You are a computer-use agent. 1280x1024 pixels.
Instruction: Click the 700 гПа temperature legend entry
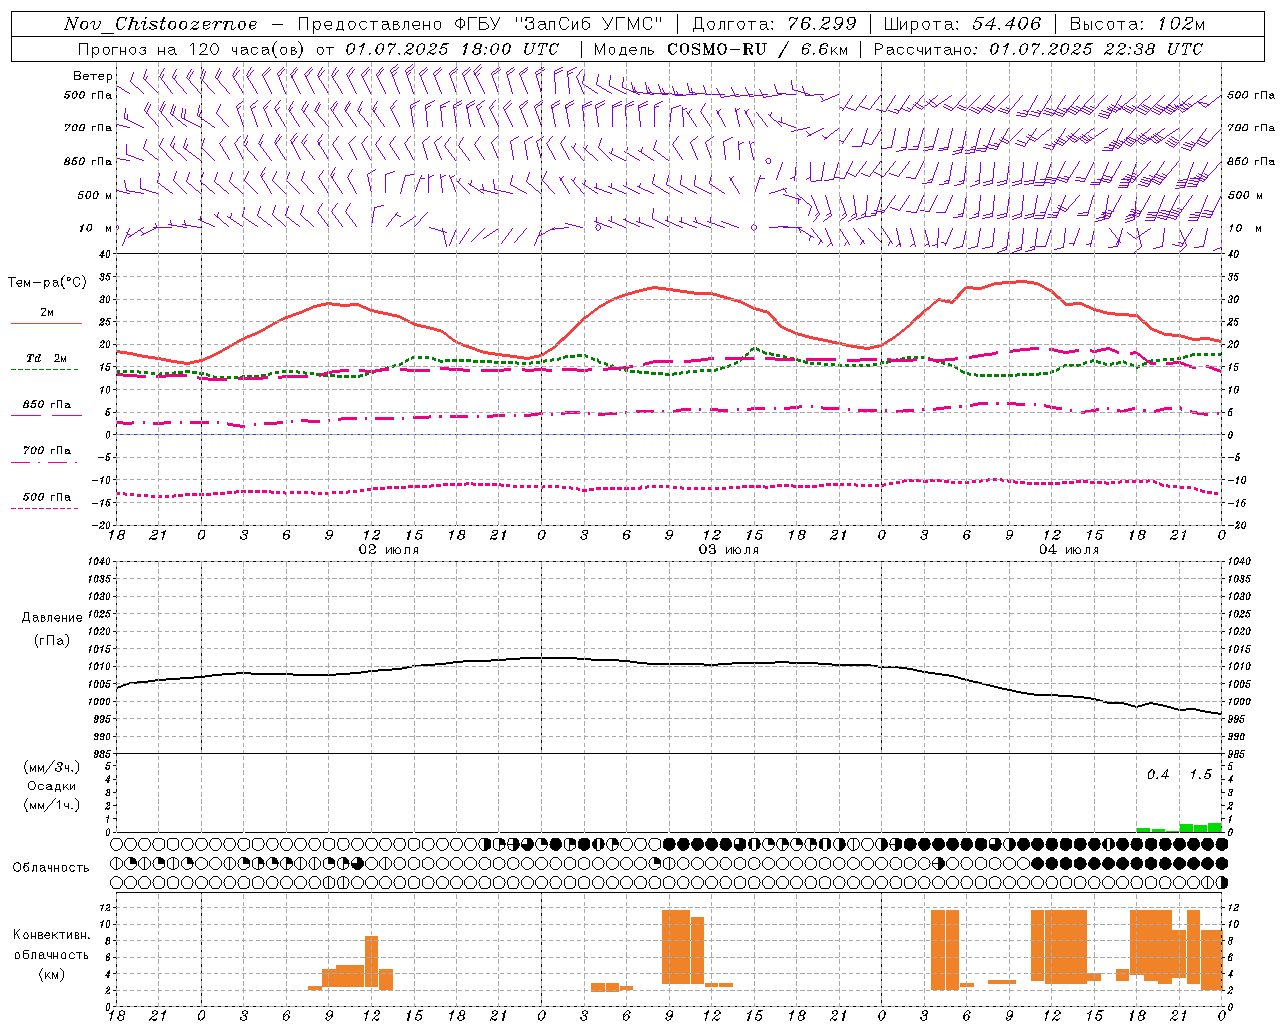click(47, 451)
